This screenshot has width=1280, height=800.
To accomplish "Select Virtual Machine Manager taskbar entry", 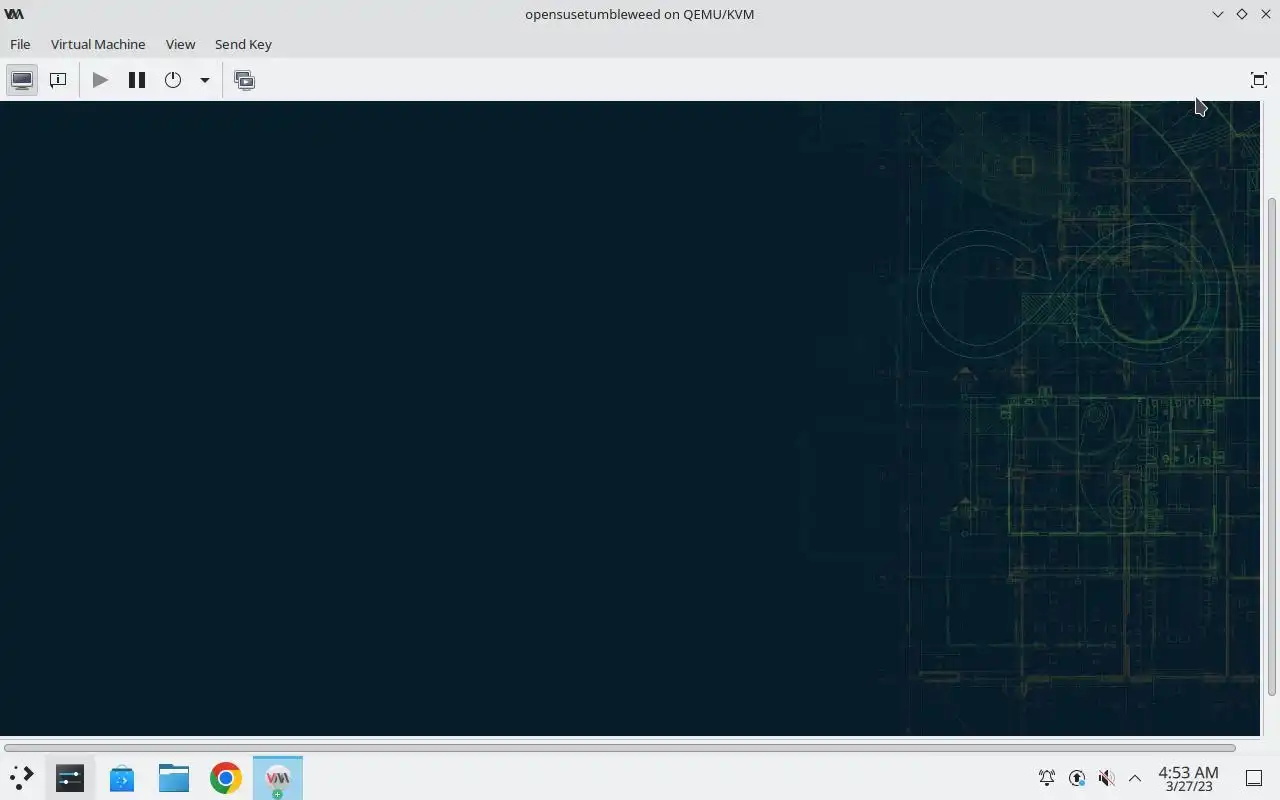I will pos(278,777).
